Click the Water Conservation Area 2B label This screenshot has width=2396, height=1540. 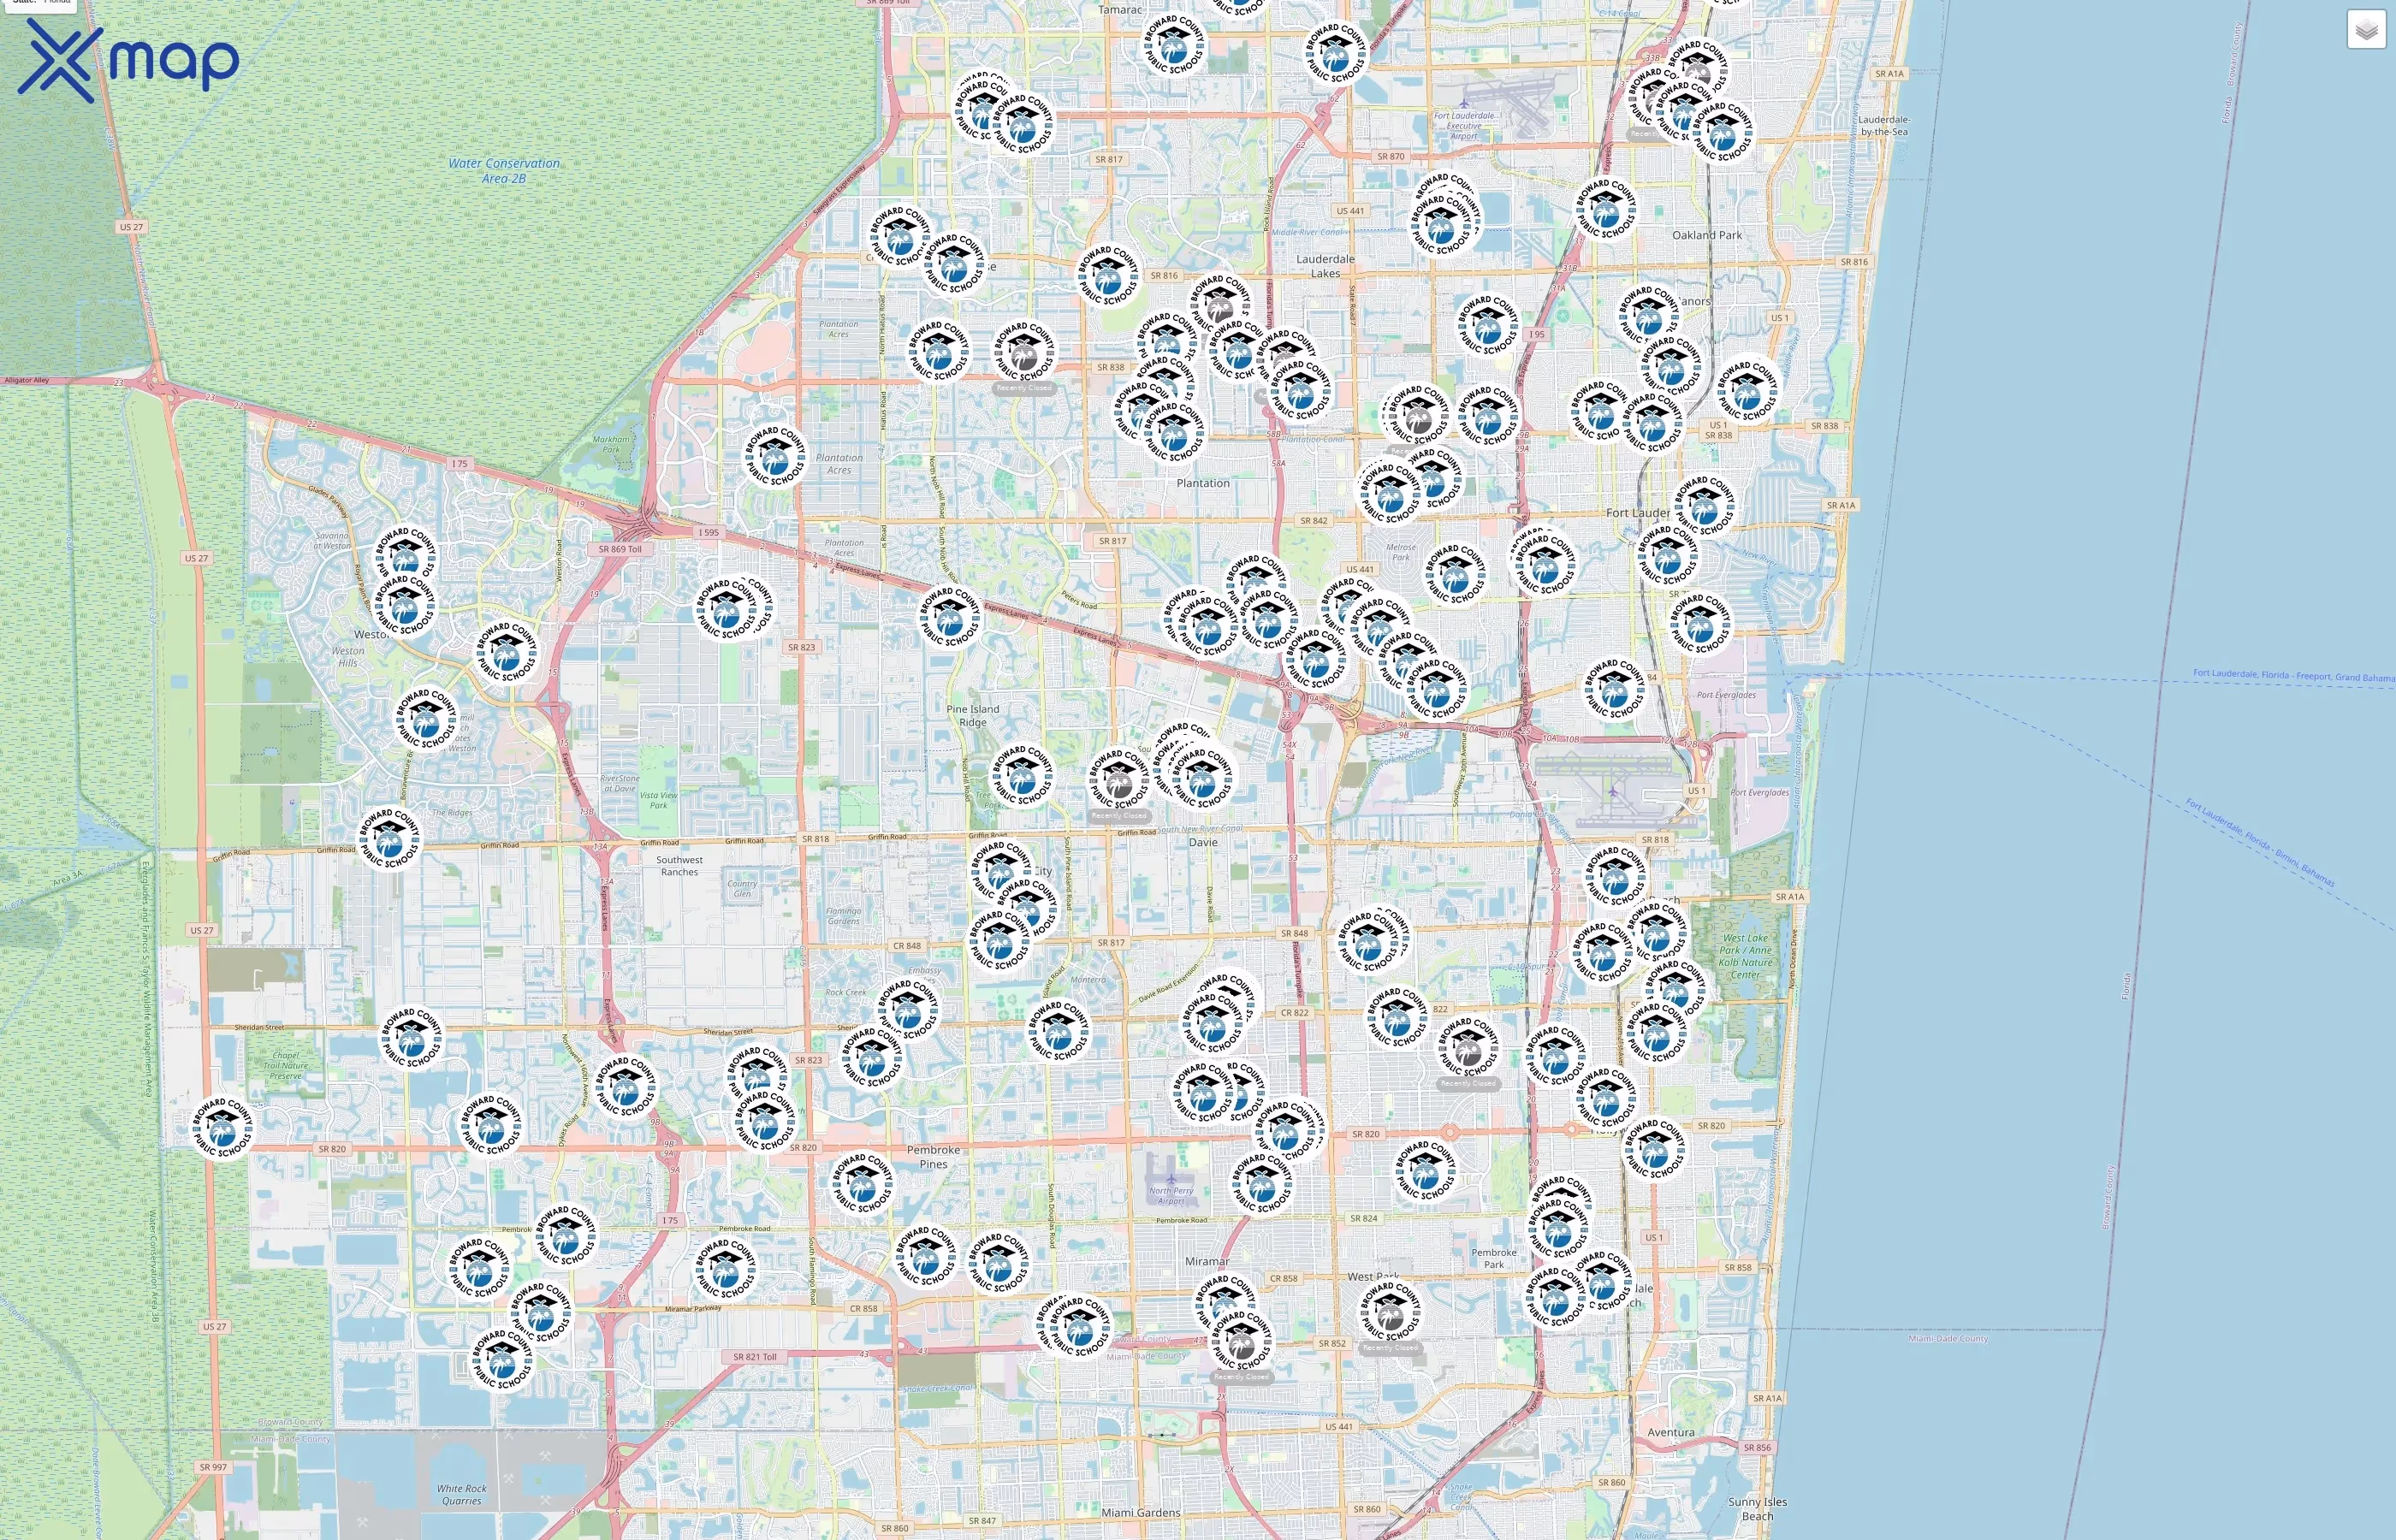504,171
